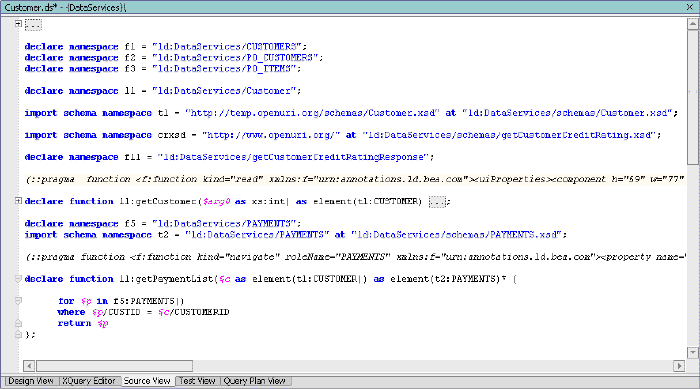Click the "ld:DataServices/CUSTOMERS" string
The width and height of the screenshot is (700, 389).
tap(227, 46)
